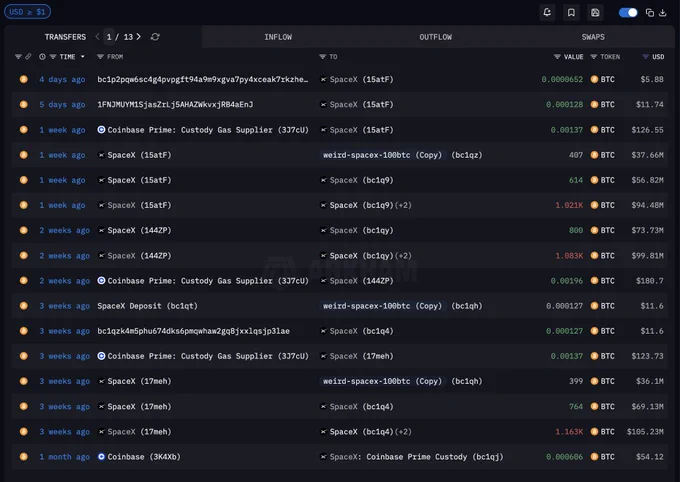This screenshot has width=680, height=482.
Task: Open the TOKEN column filter
Action: point(594,56)
